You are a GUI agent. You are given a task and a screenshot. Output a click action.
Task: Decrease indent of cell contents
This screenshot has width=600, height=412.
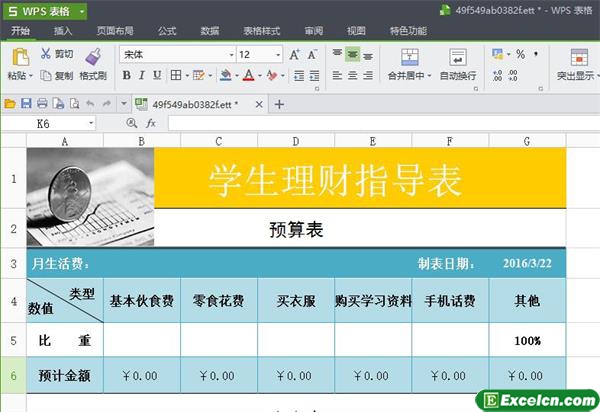pyautogui.click(x=299, y=76)
